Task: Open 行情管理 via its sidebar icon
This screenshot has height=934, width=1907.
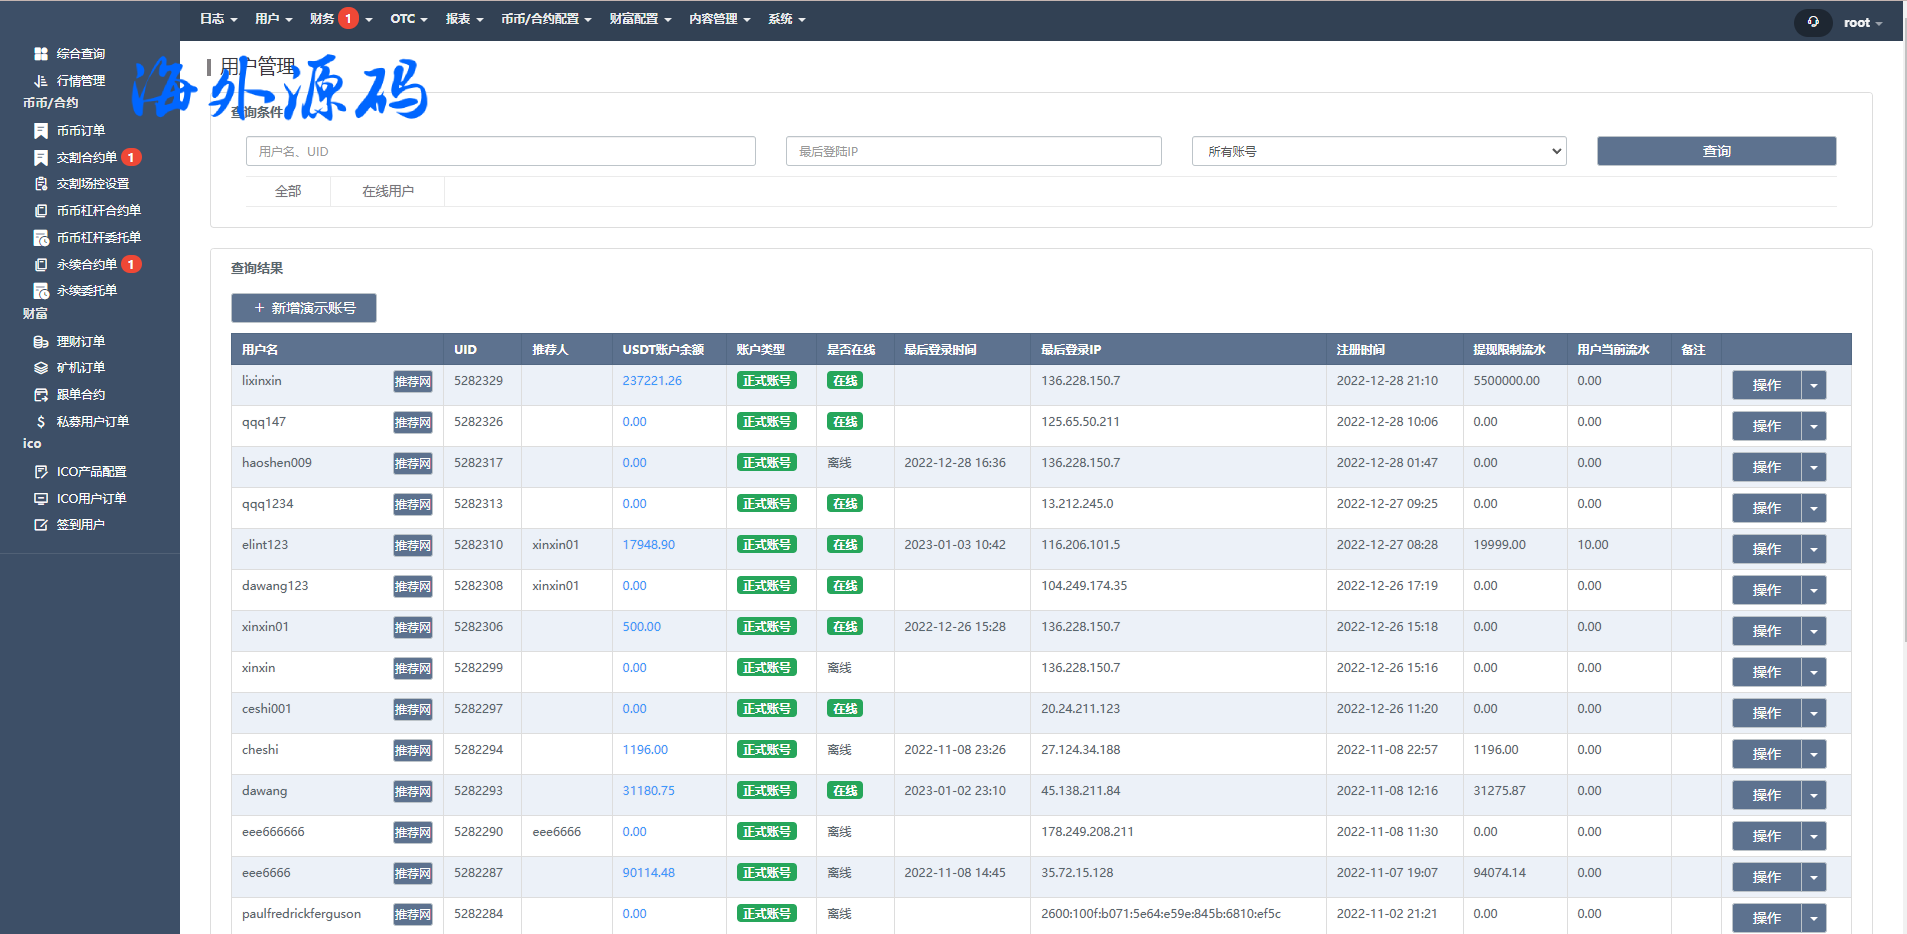Action: pyautogui.click(x=41, y=81)
